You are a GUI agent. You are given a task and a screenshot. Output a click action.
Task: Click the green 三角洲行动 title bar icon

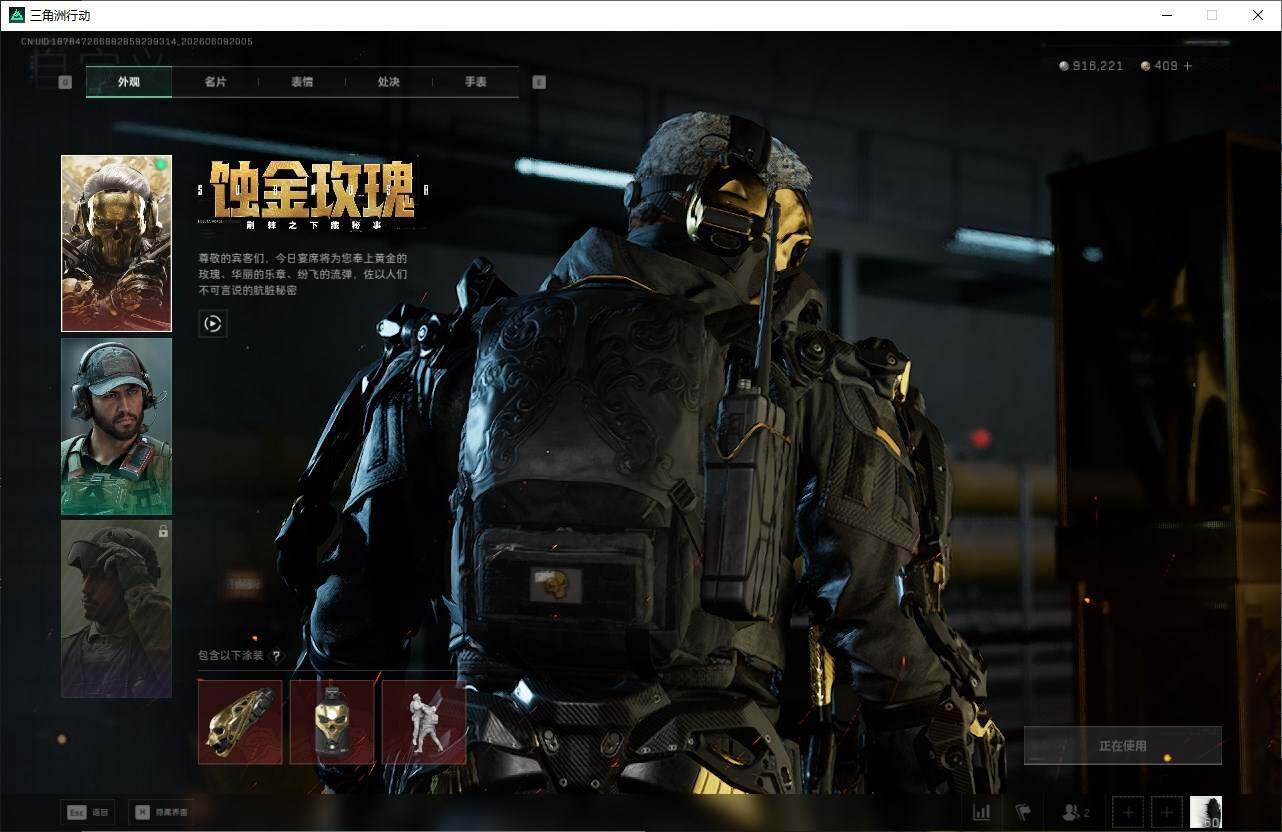pos(16,15)
